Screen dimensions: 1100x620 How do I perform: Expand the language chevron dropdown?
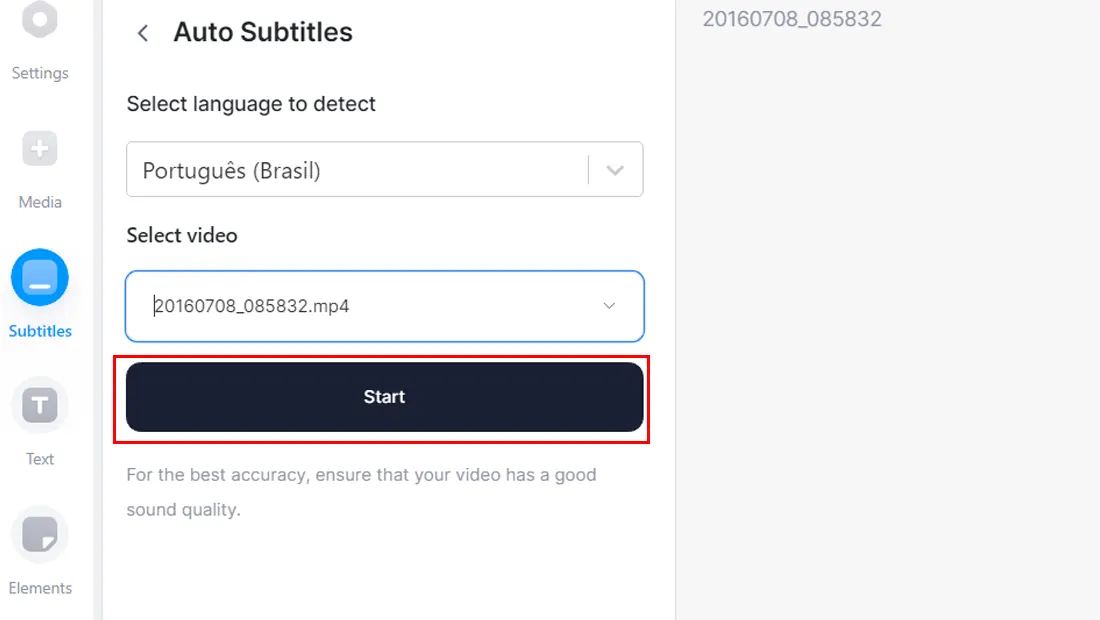click(615, 170)
